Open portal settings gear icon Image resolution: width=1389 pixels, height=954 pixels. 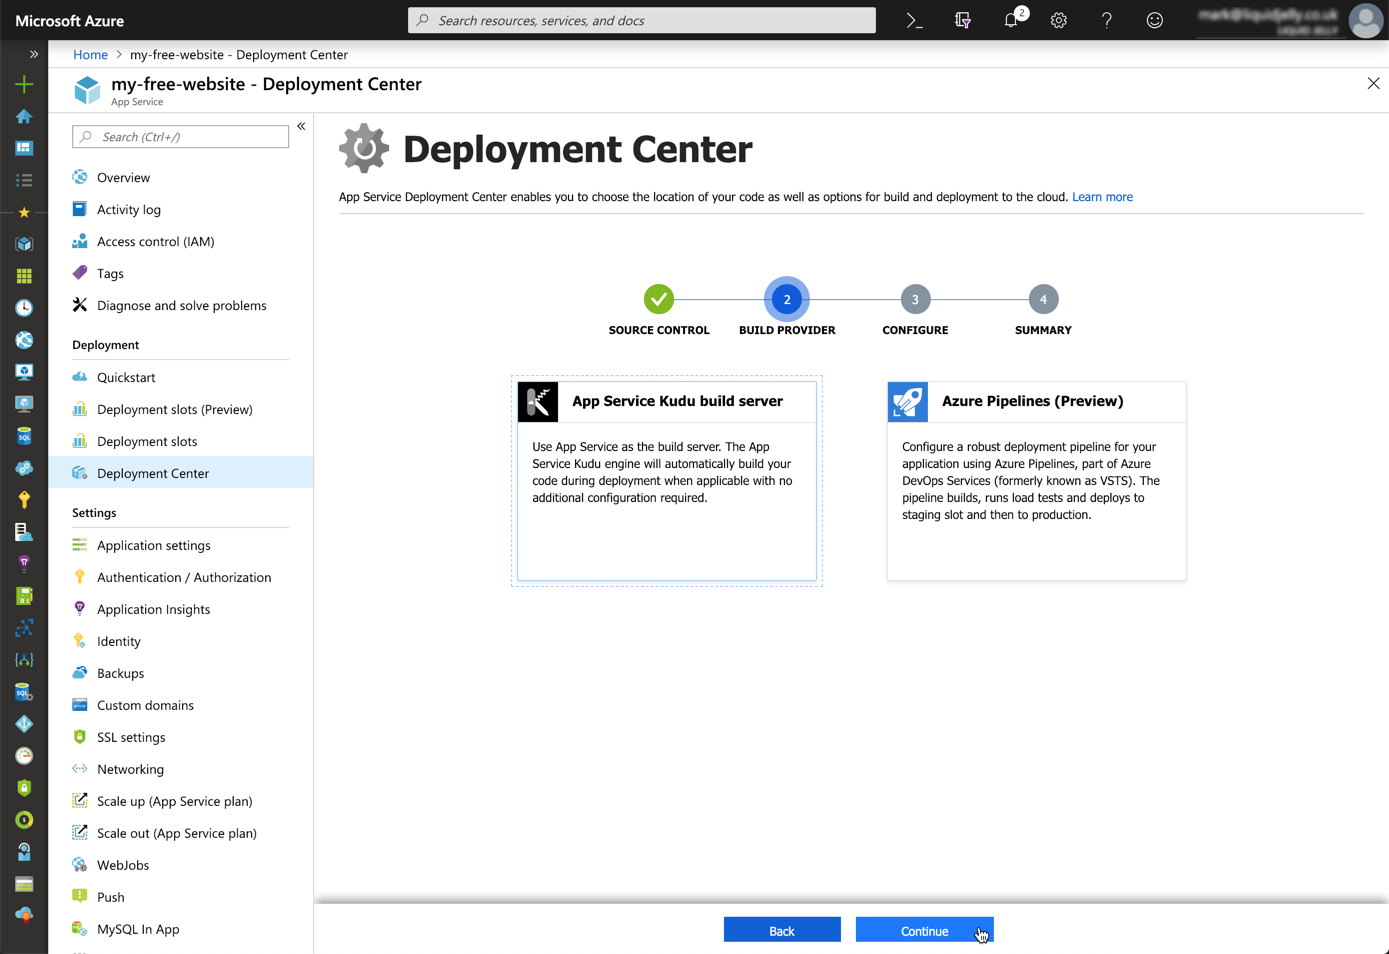point(1058,20)
